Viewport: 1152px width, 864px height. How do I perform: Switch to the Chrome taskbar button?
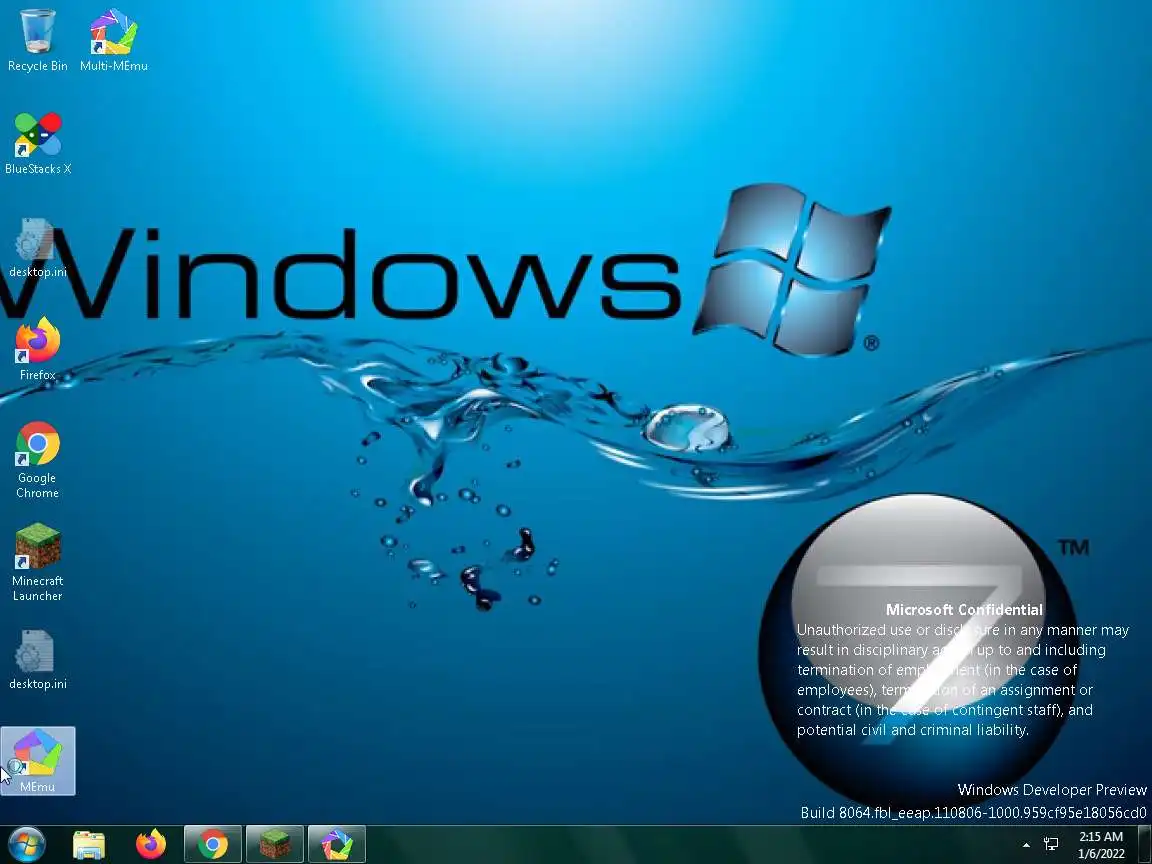212,845
